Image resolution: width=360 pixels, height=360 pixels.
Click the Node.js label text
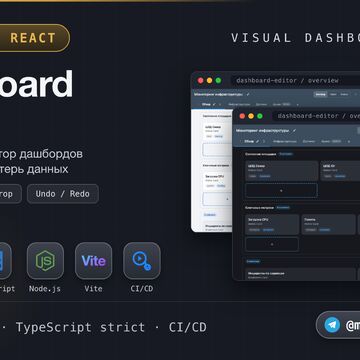click(45, 288)
